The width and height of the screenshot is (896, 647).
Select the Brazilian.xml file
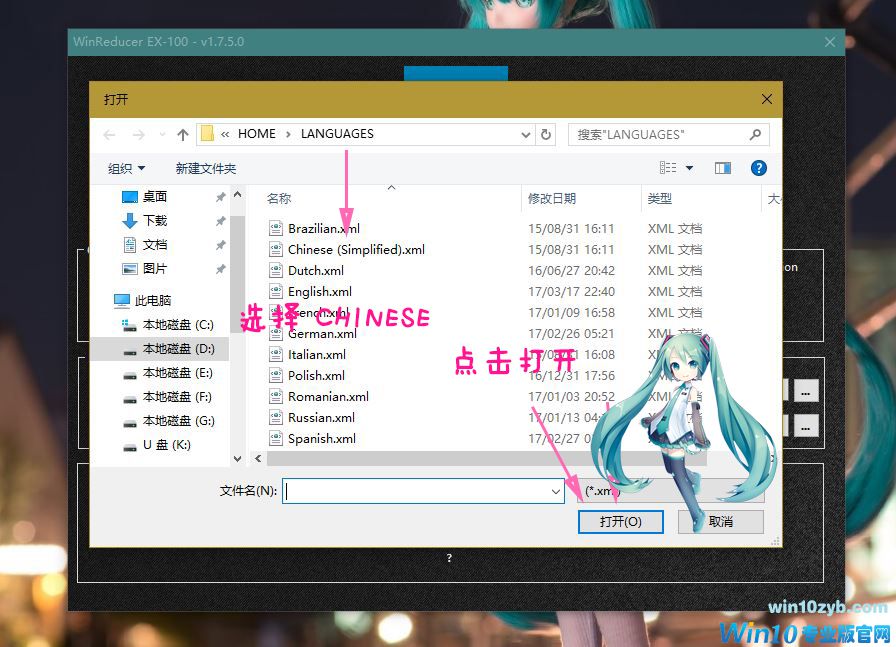coord(323,229)
